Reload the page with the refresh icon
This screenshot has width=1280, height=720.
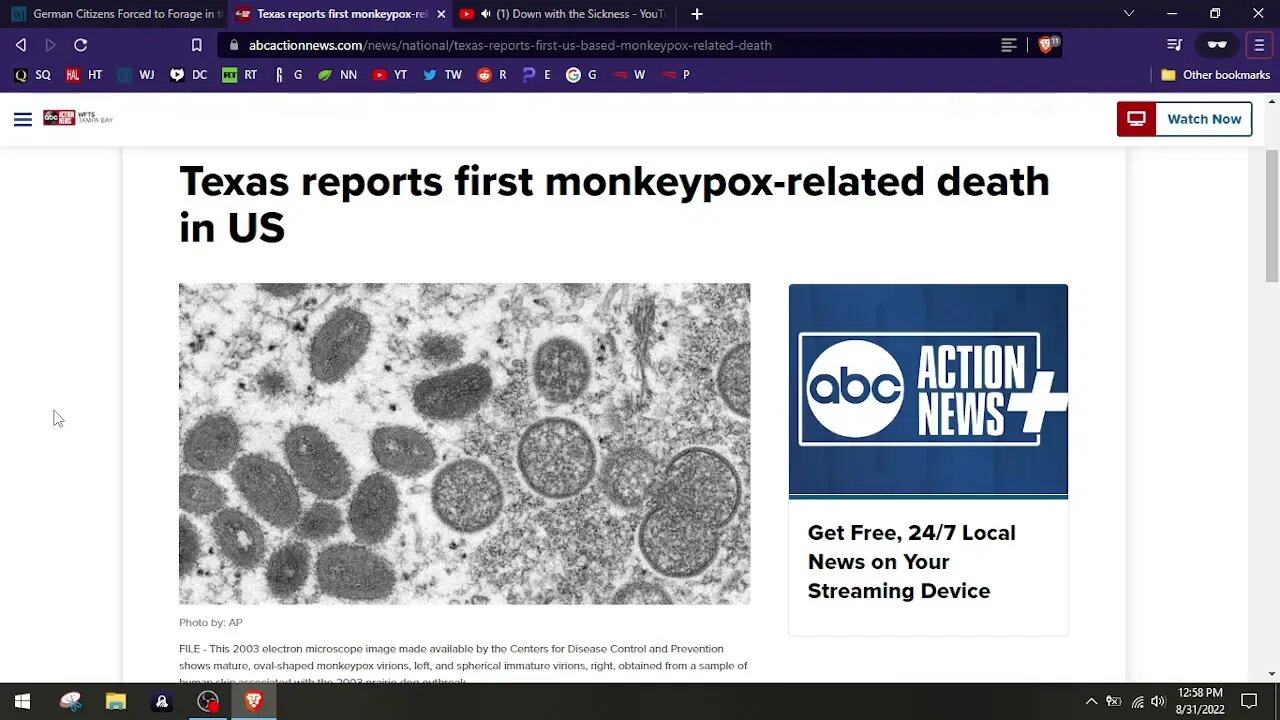(x=81, y=45)
